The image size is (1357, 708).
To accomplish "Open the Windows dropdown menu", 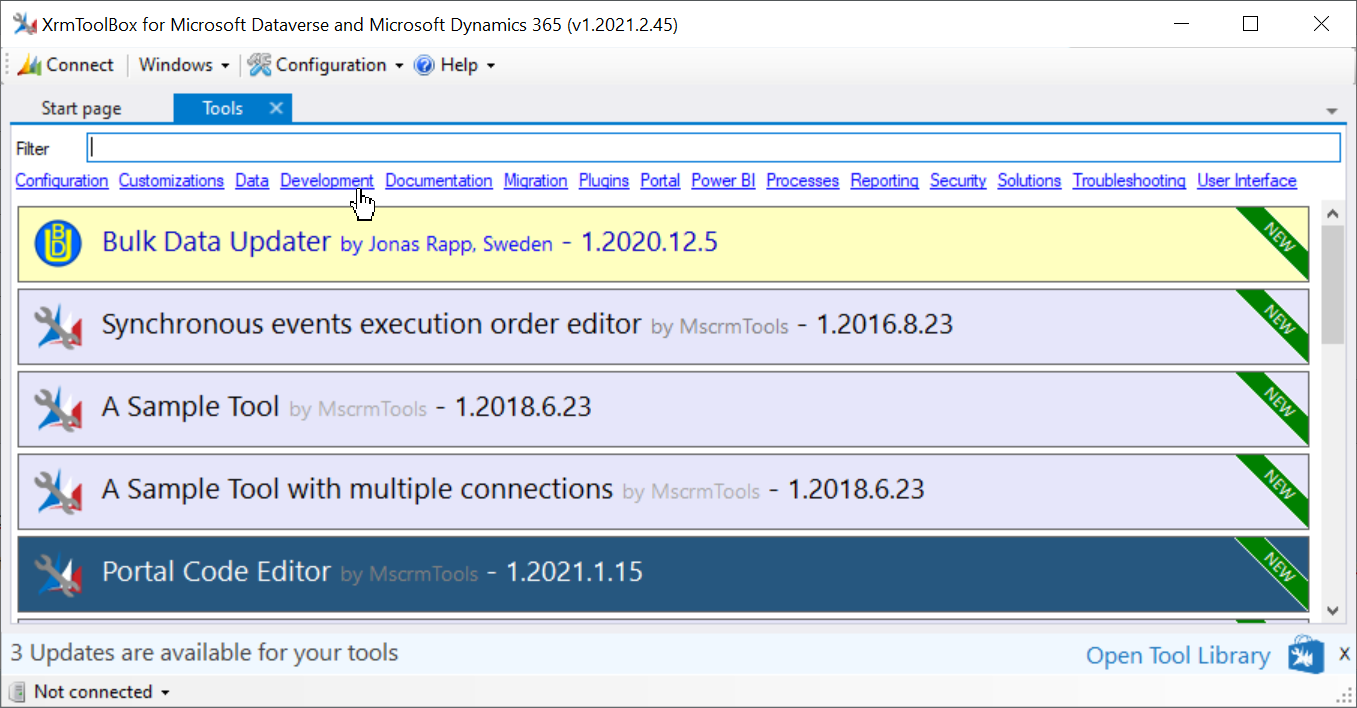I will pyautogui.click(x=184, y=65).
